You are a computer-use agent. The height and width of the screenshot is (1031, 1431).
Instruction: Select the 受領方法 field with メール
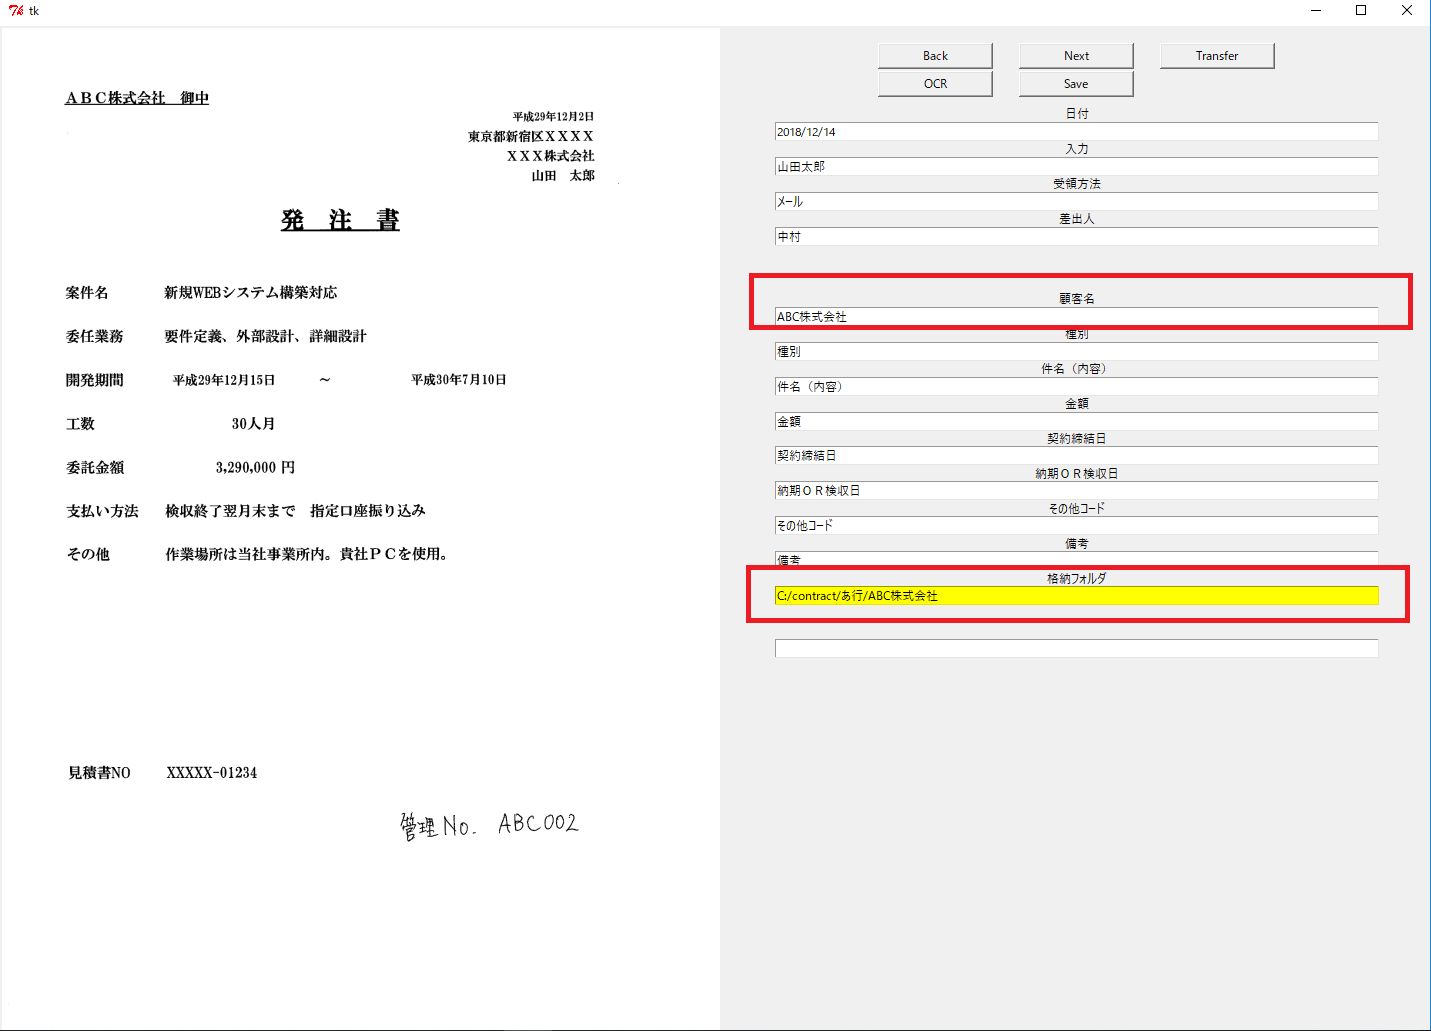(x=1076, y=202)
